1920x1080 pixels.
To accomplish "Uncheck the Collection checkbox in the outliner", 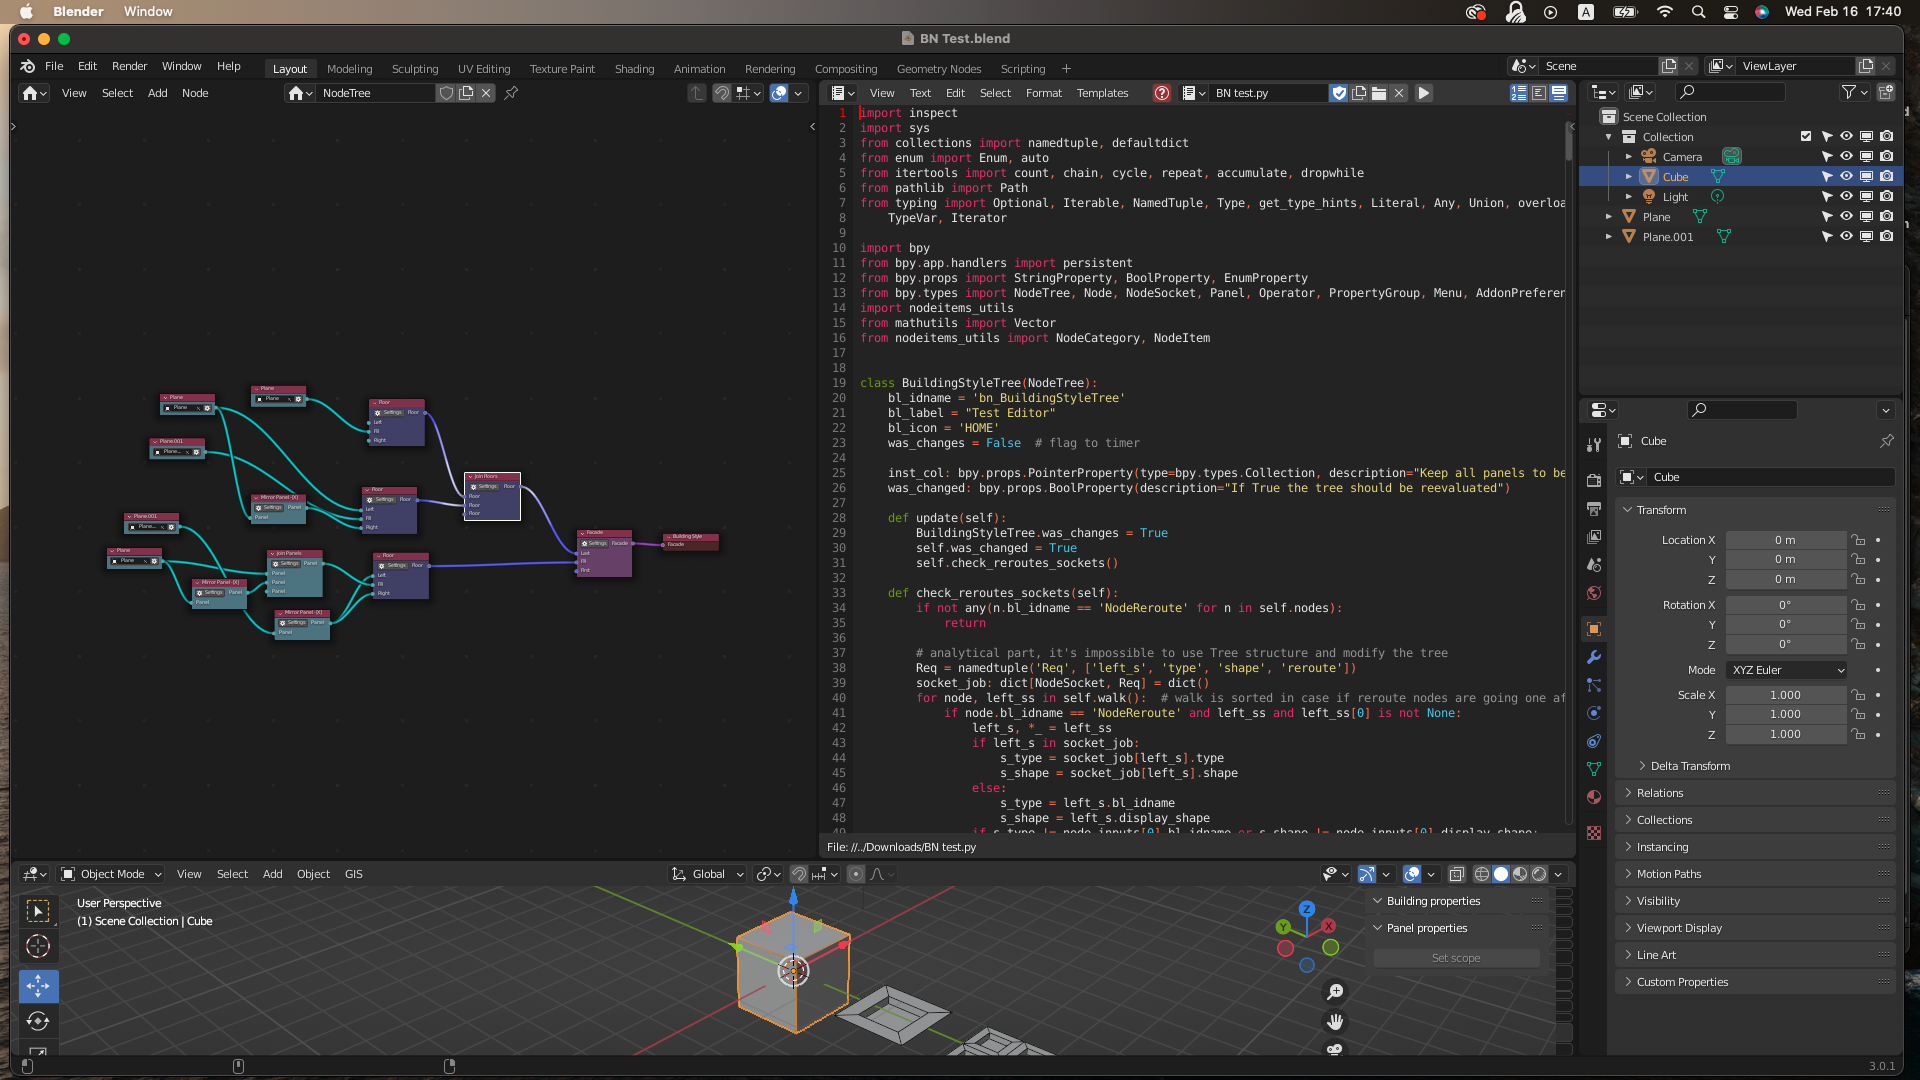I will [x=1806, y=136].
